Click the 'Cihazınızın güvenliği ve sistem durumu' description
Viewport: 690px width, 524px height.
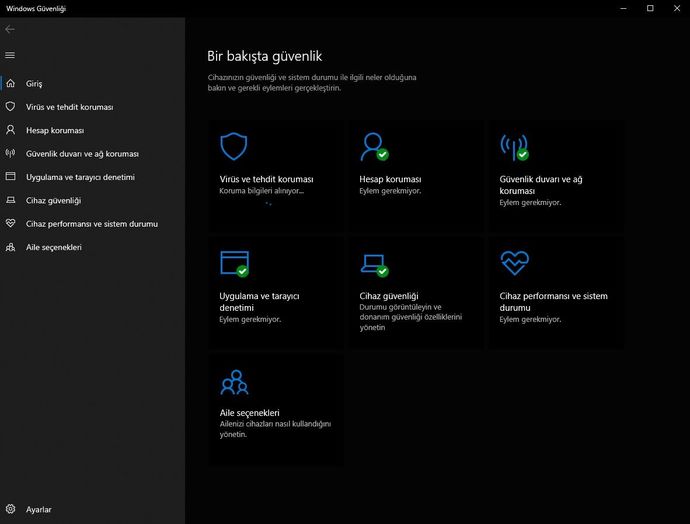point(312,82)
